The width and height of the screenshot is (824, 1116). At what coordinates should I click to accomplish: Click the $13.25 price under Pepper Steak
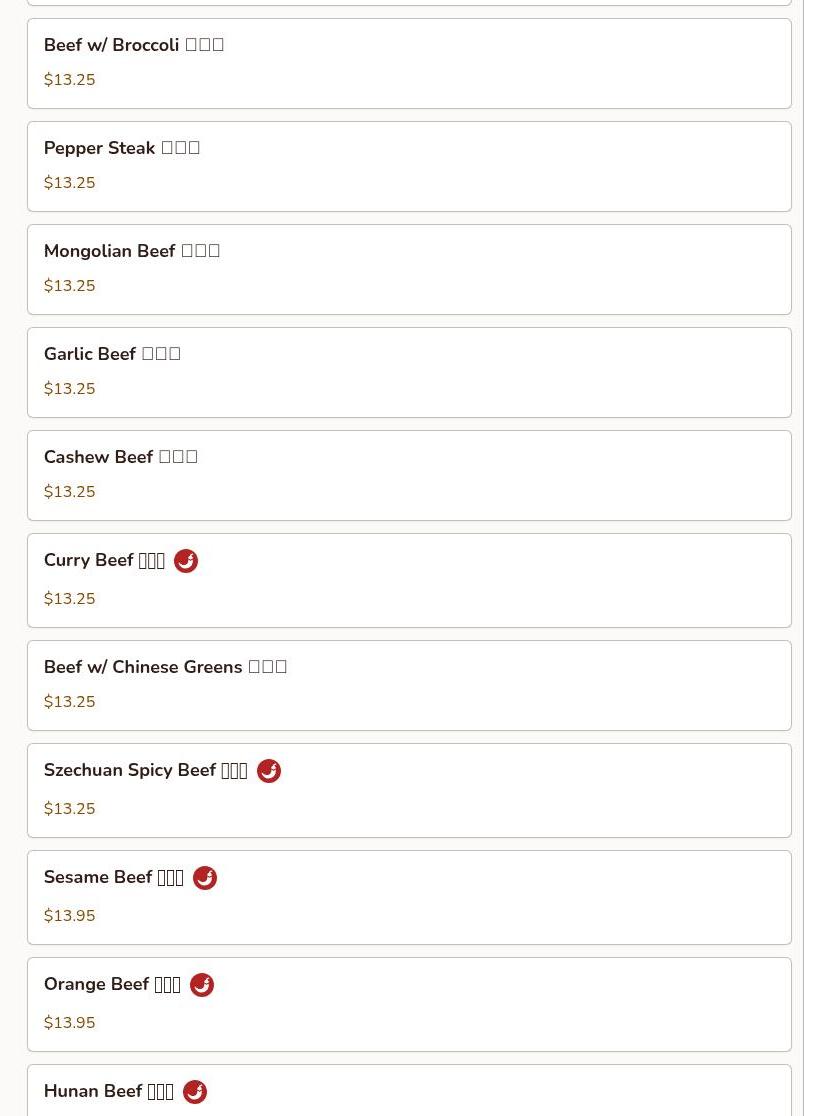(x=70, y=183)
